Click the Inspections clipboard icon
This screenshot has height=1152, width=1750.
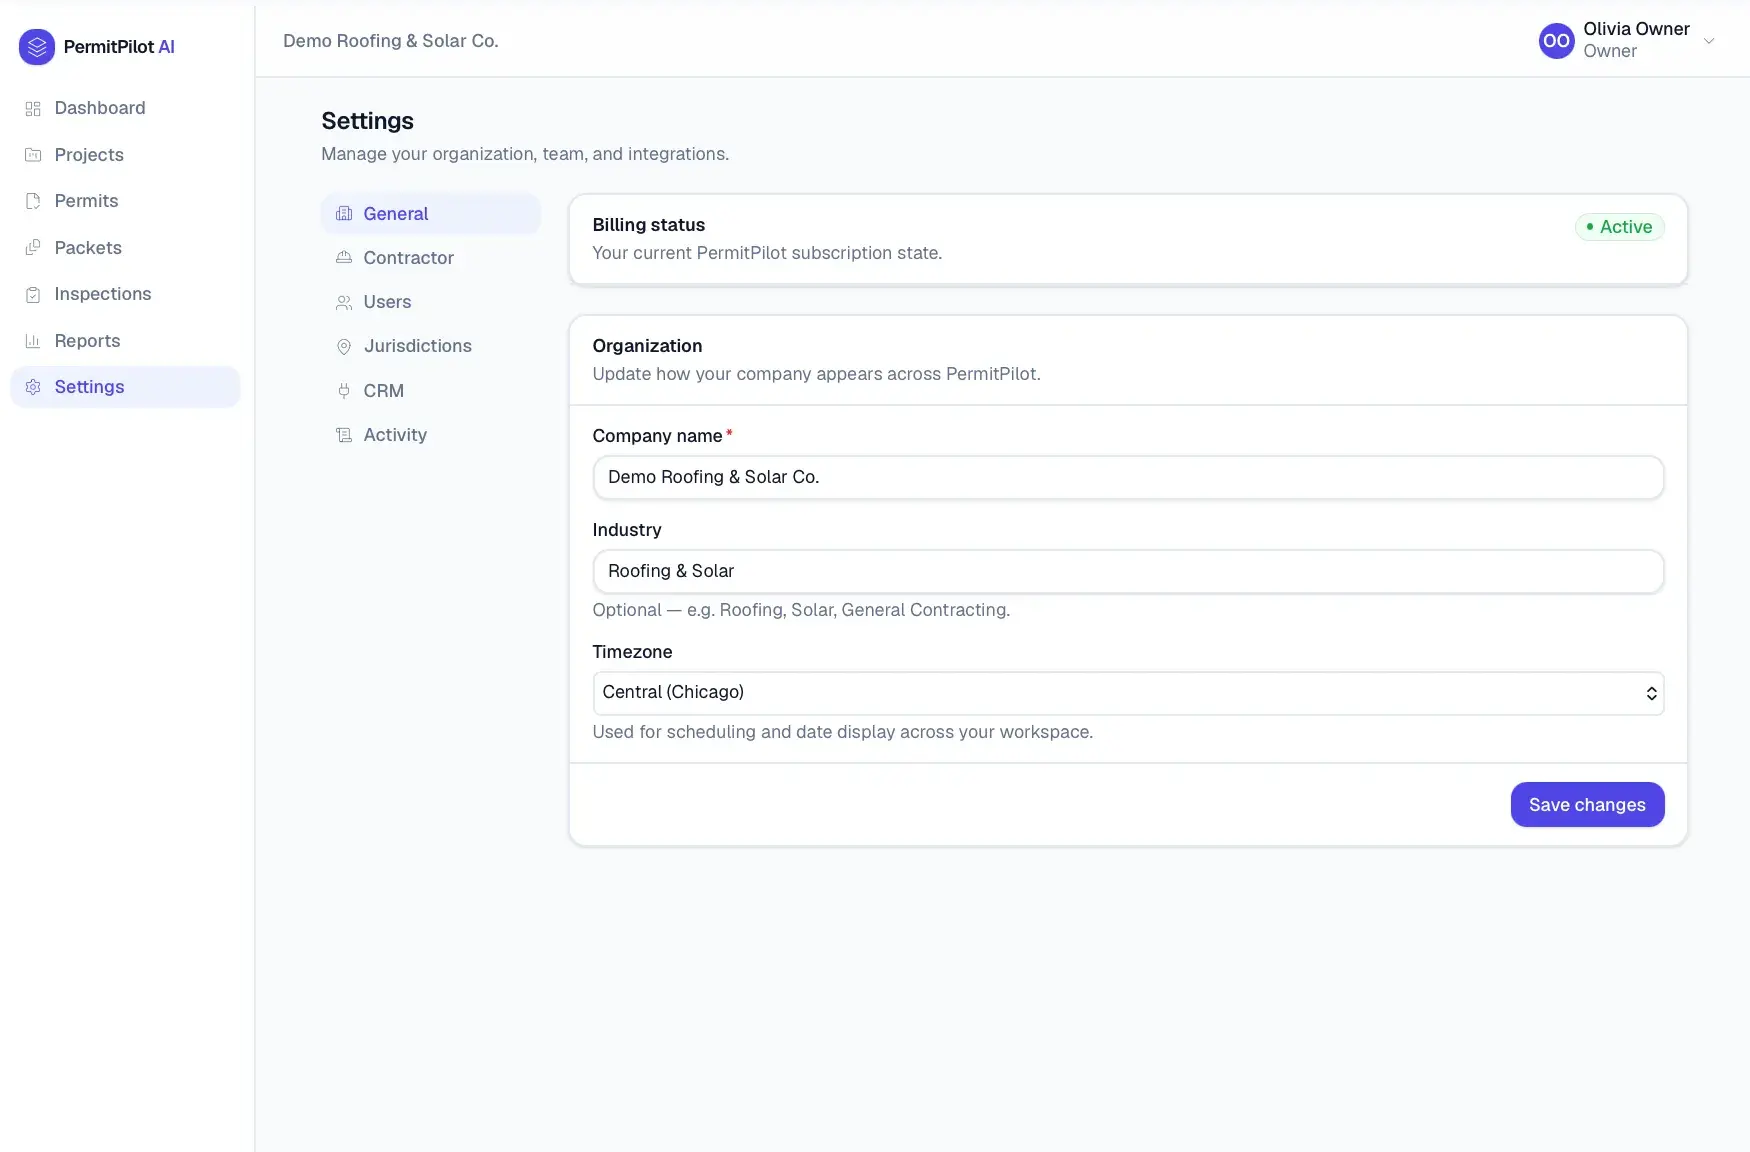coord(33,294)
